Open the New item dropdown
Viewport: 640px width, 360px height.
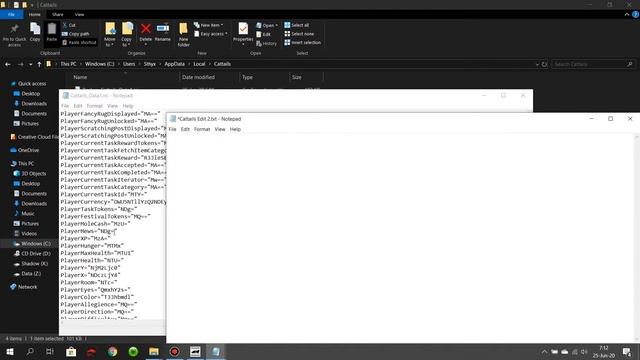[209, 25]
